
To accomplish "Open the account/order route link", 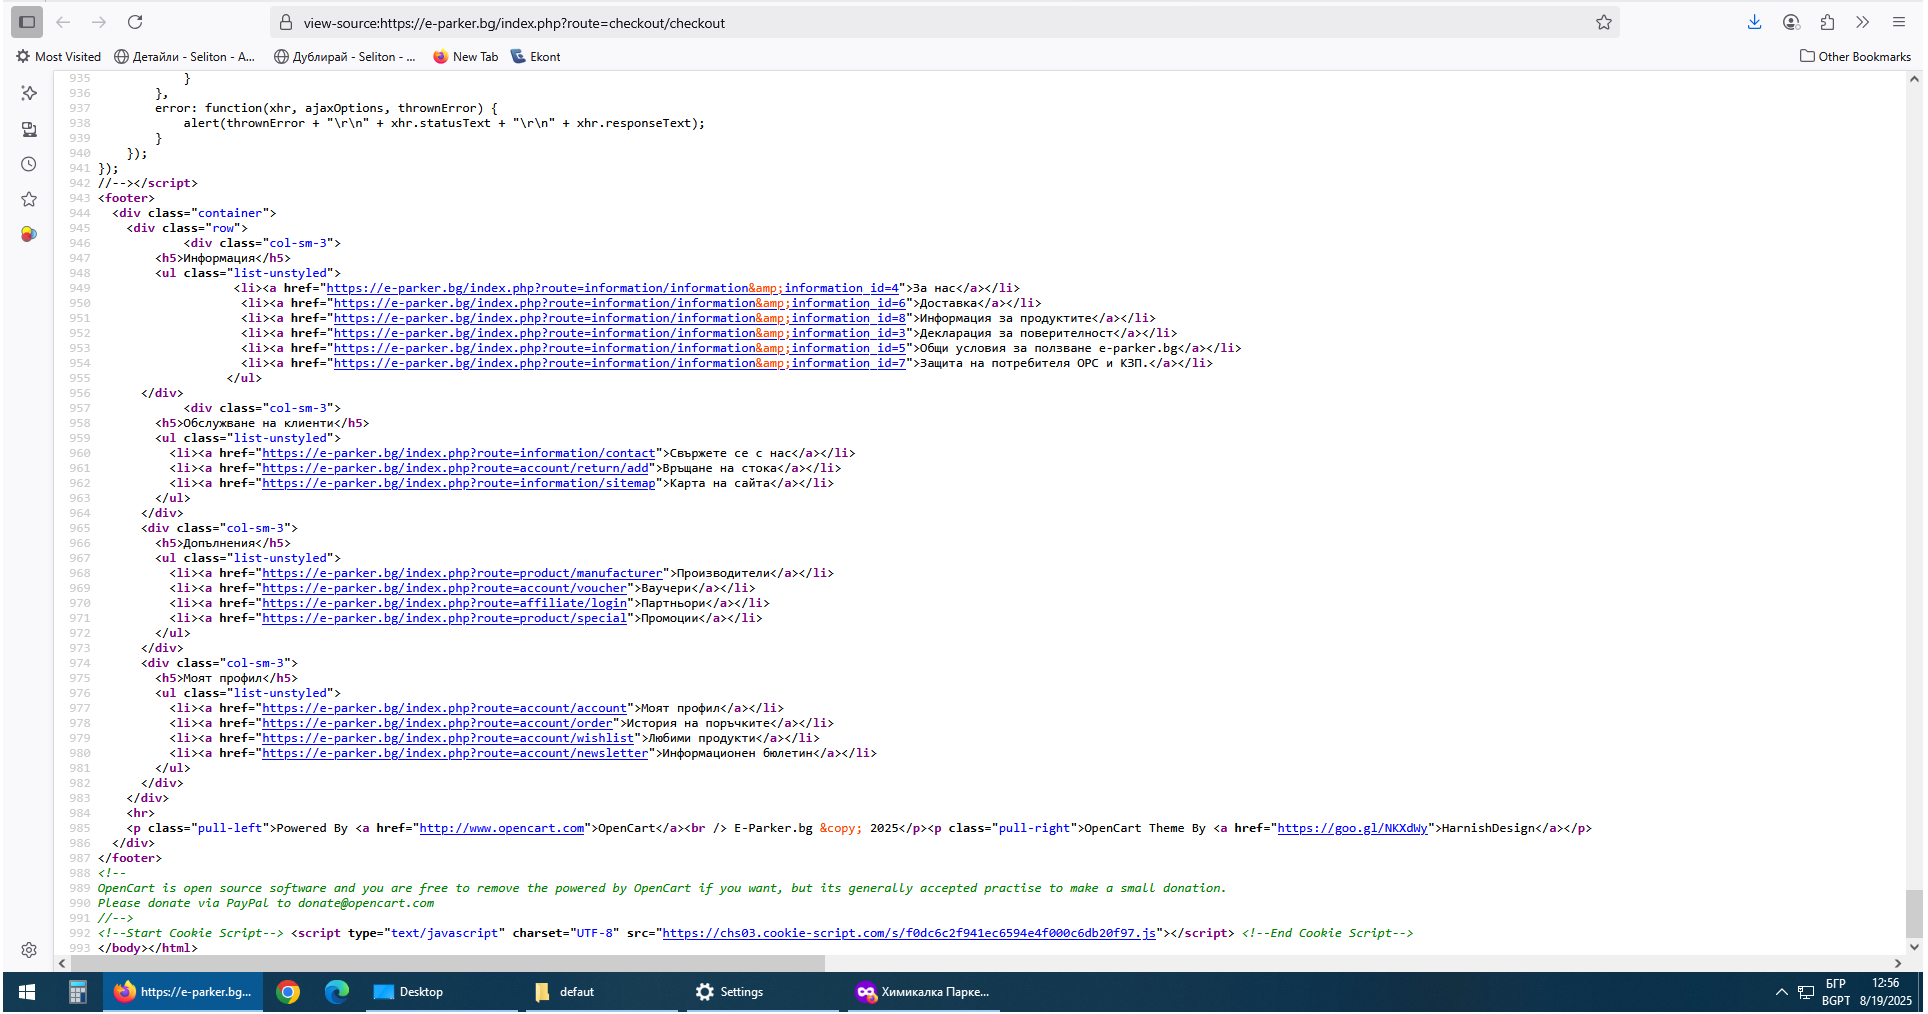I will (x=437, y=723).
